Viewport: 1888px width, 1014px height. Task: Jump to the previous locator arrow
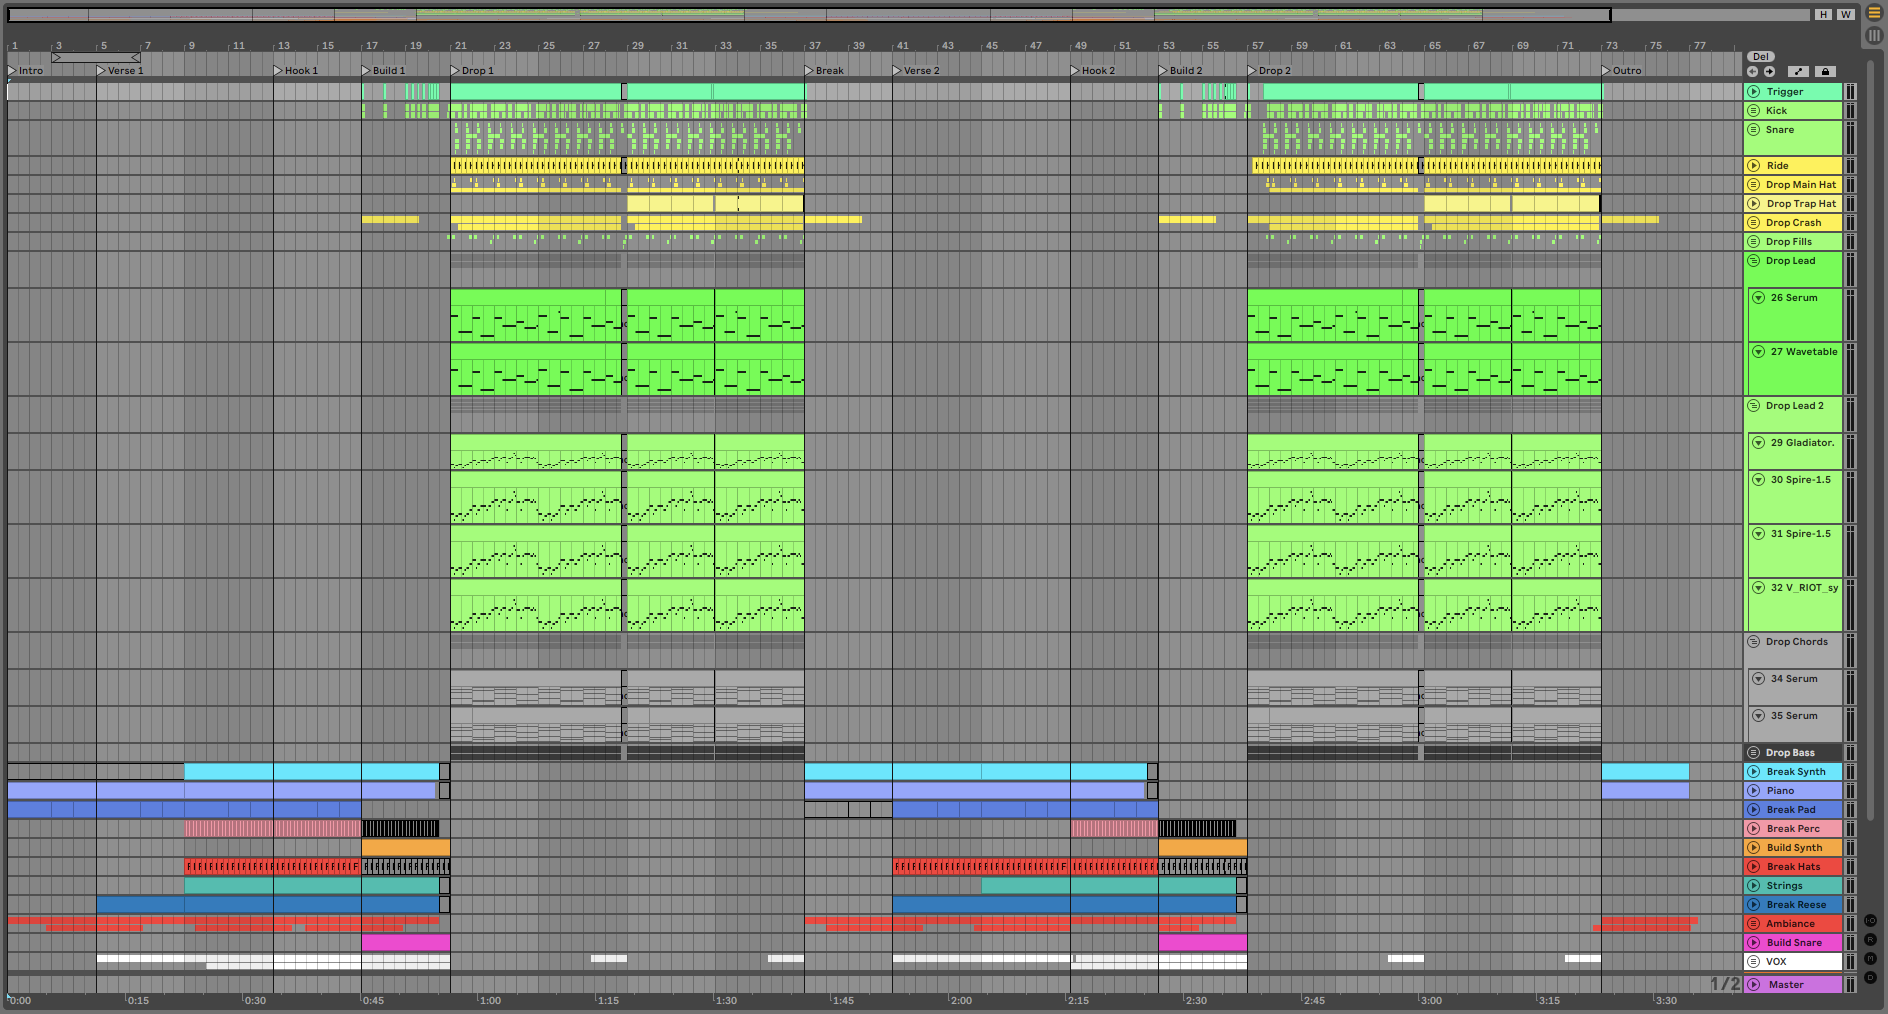pyautogui.click(x=1752, y=72)
